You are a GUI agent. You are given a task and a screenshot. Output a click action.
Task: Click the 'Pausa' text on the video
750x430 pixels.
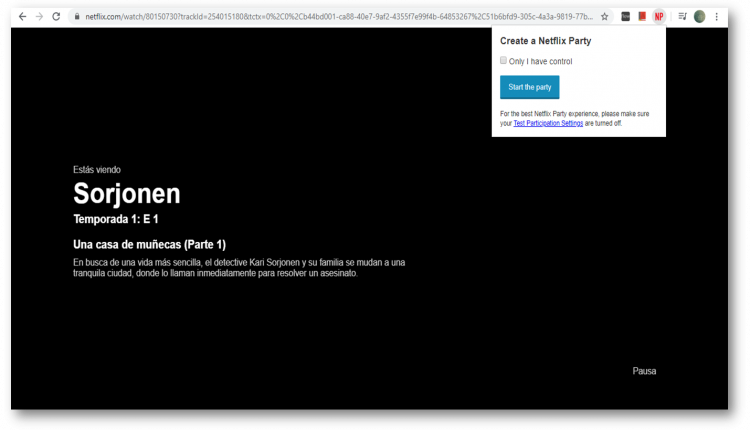pos(644,371)
